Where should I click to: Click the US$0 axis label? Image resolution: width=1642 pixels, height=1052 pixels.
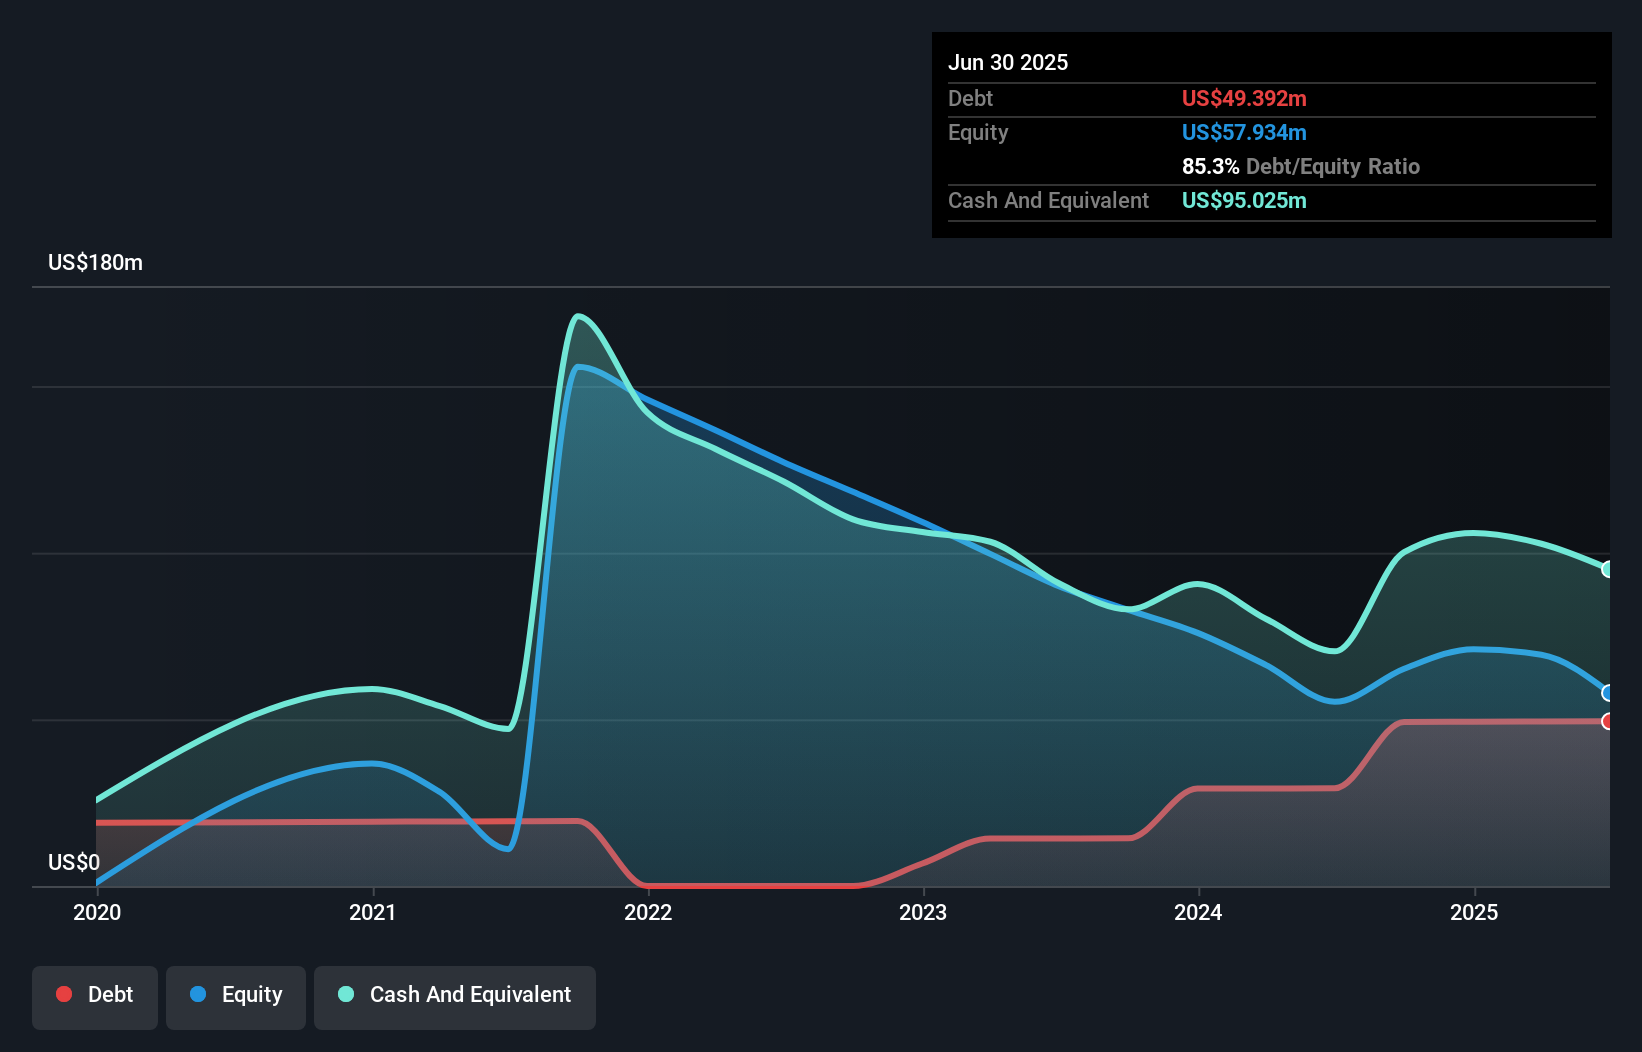74,862
